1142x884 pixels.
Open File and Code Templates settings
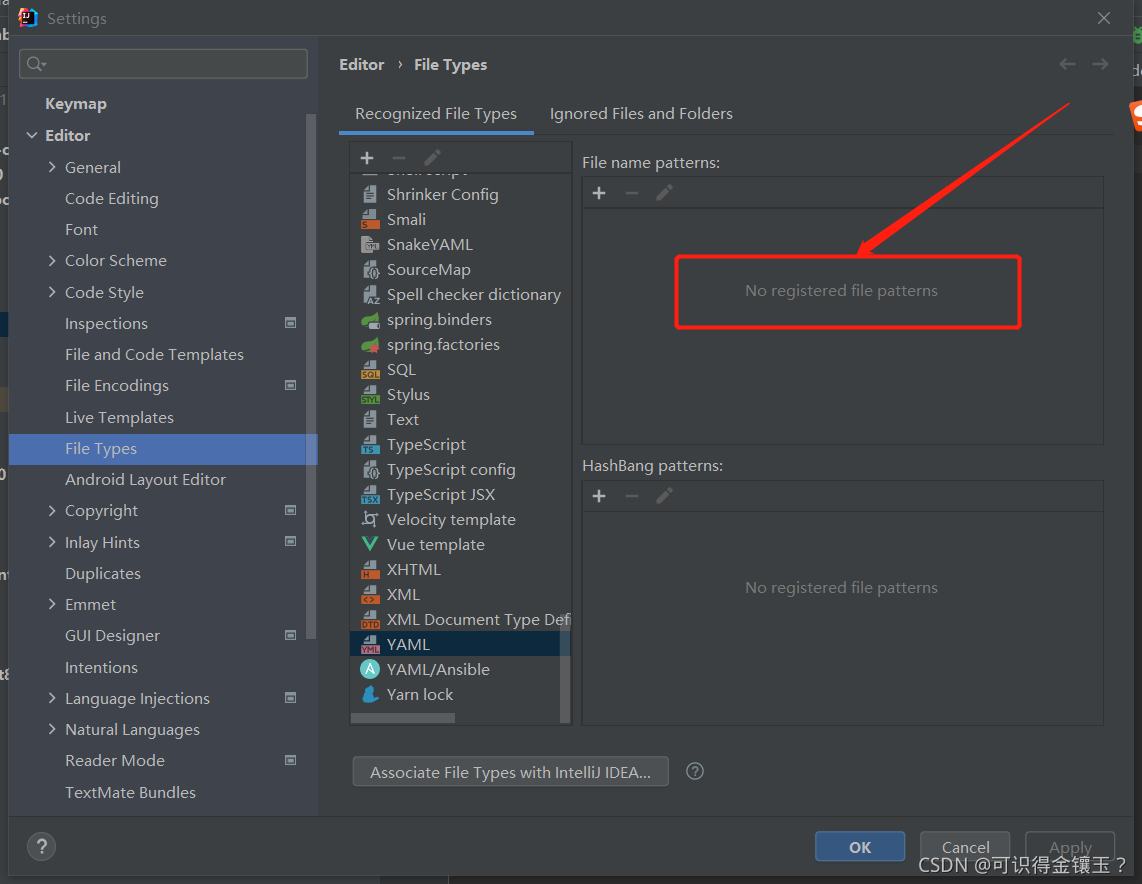coord(154,355)
